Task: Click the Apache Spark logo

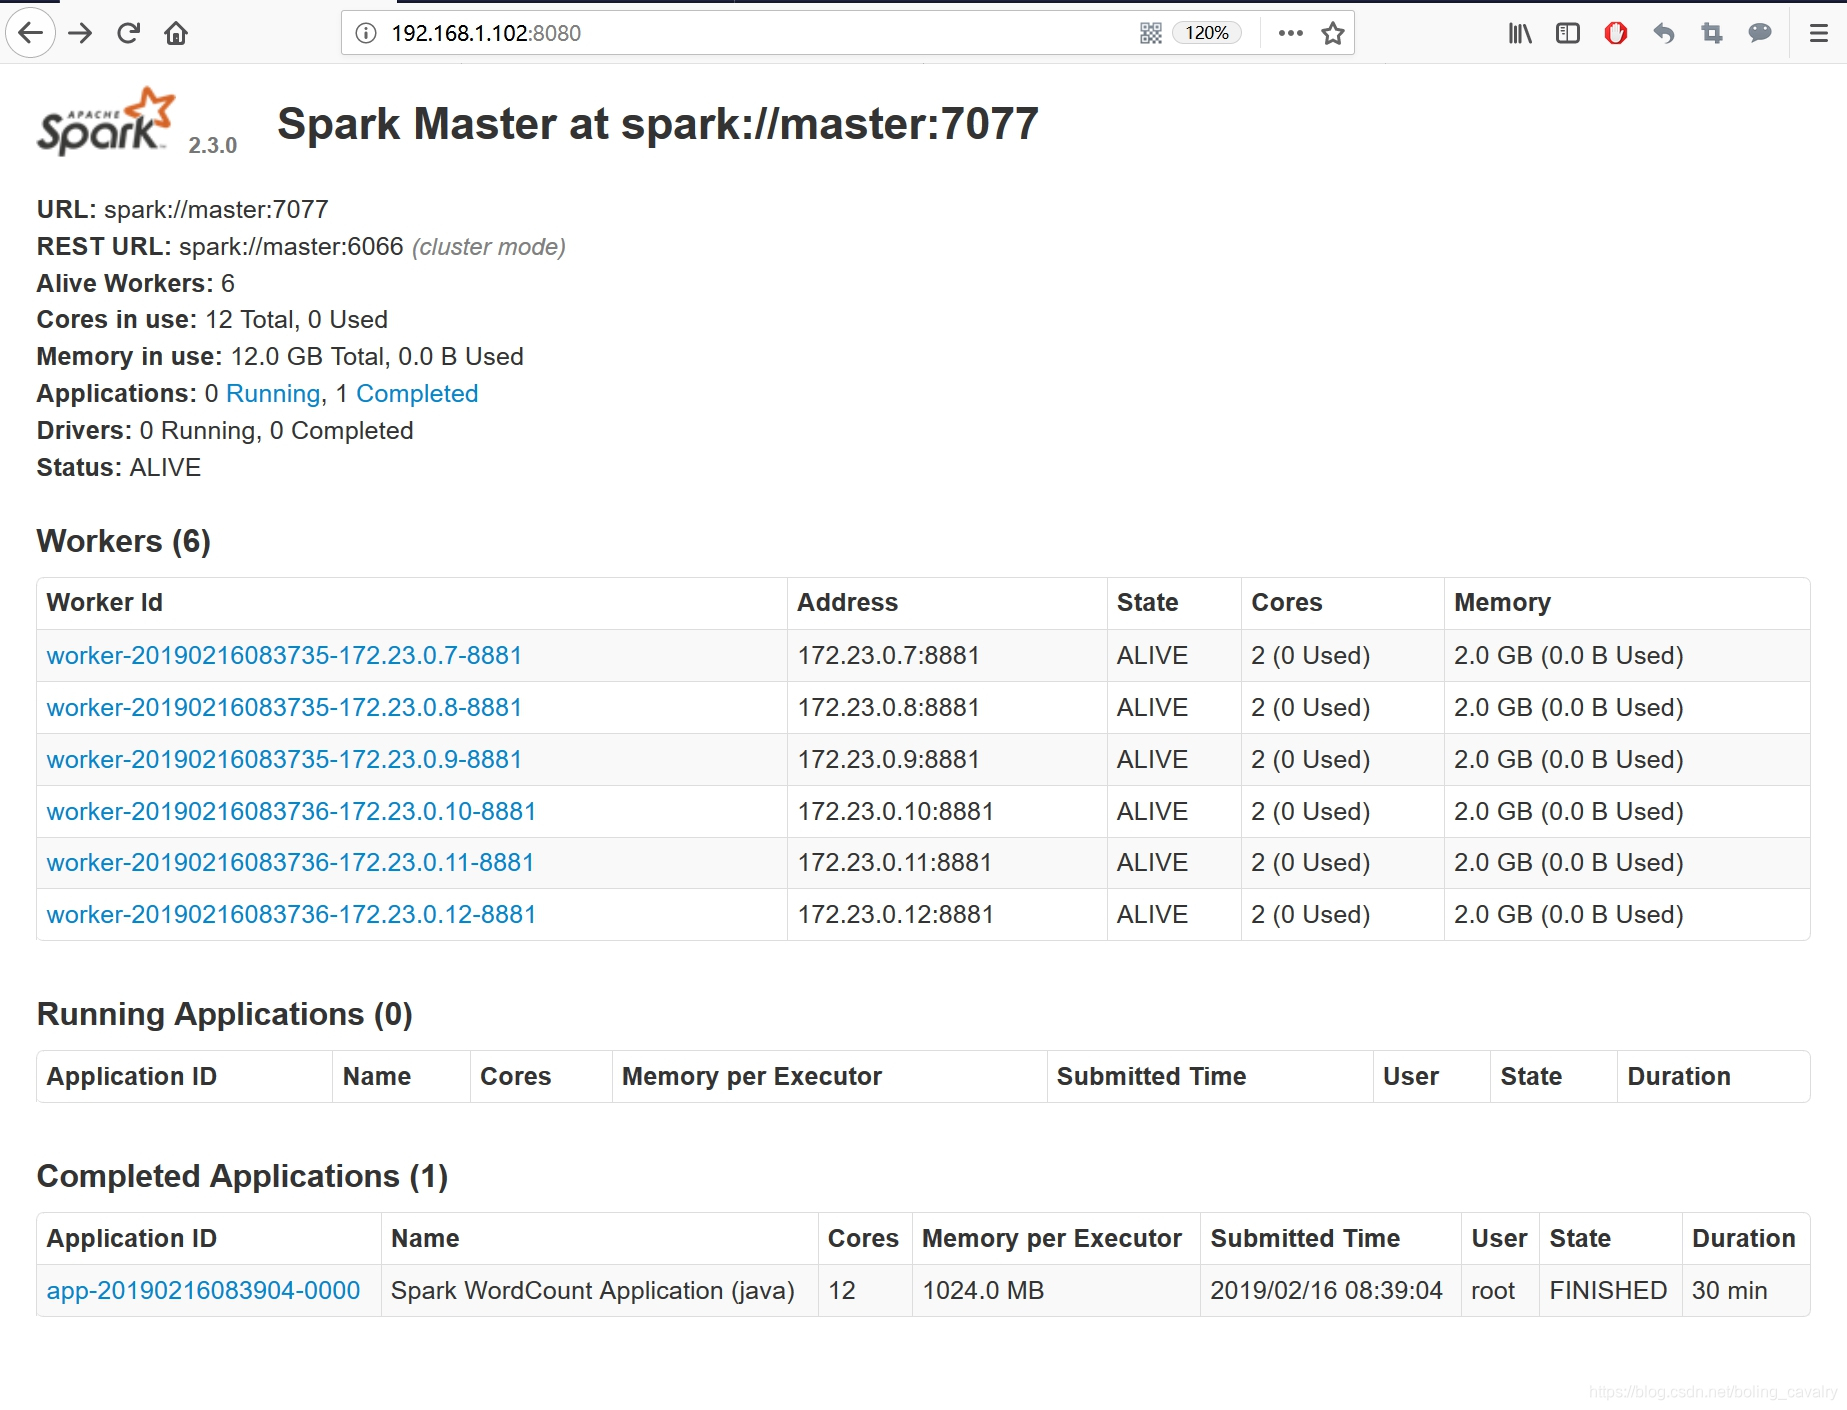Action: pyautogui.click(x=106, y=121)
